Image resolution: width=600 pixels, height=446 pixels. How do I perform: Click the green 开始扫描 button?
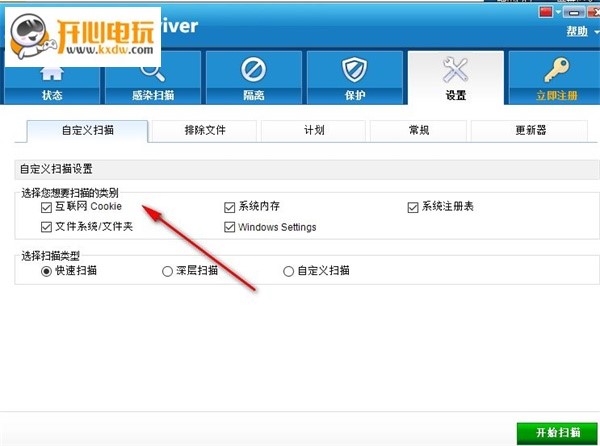pyautogui.click(x=557, y=433)
